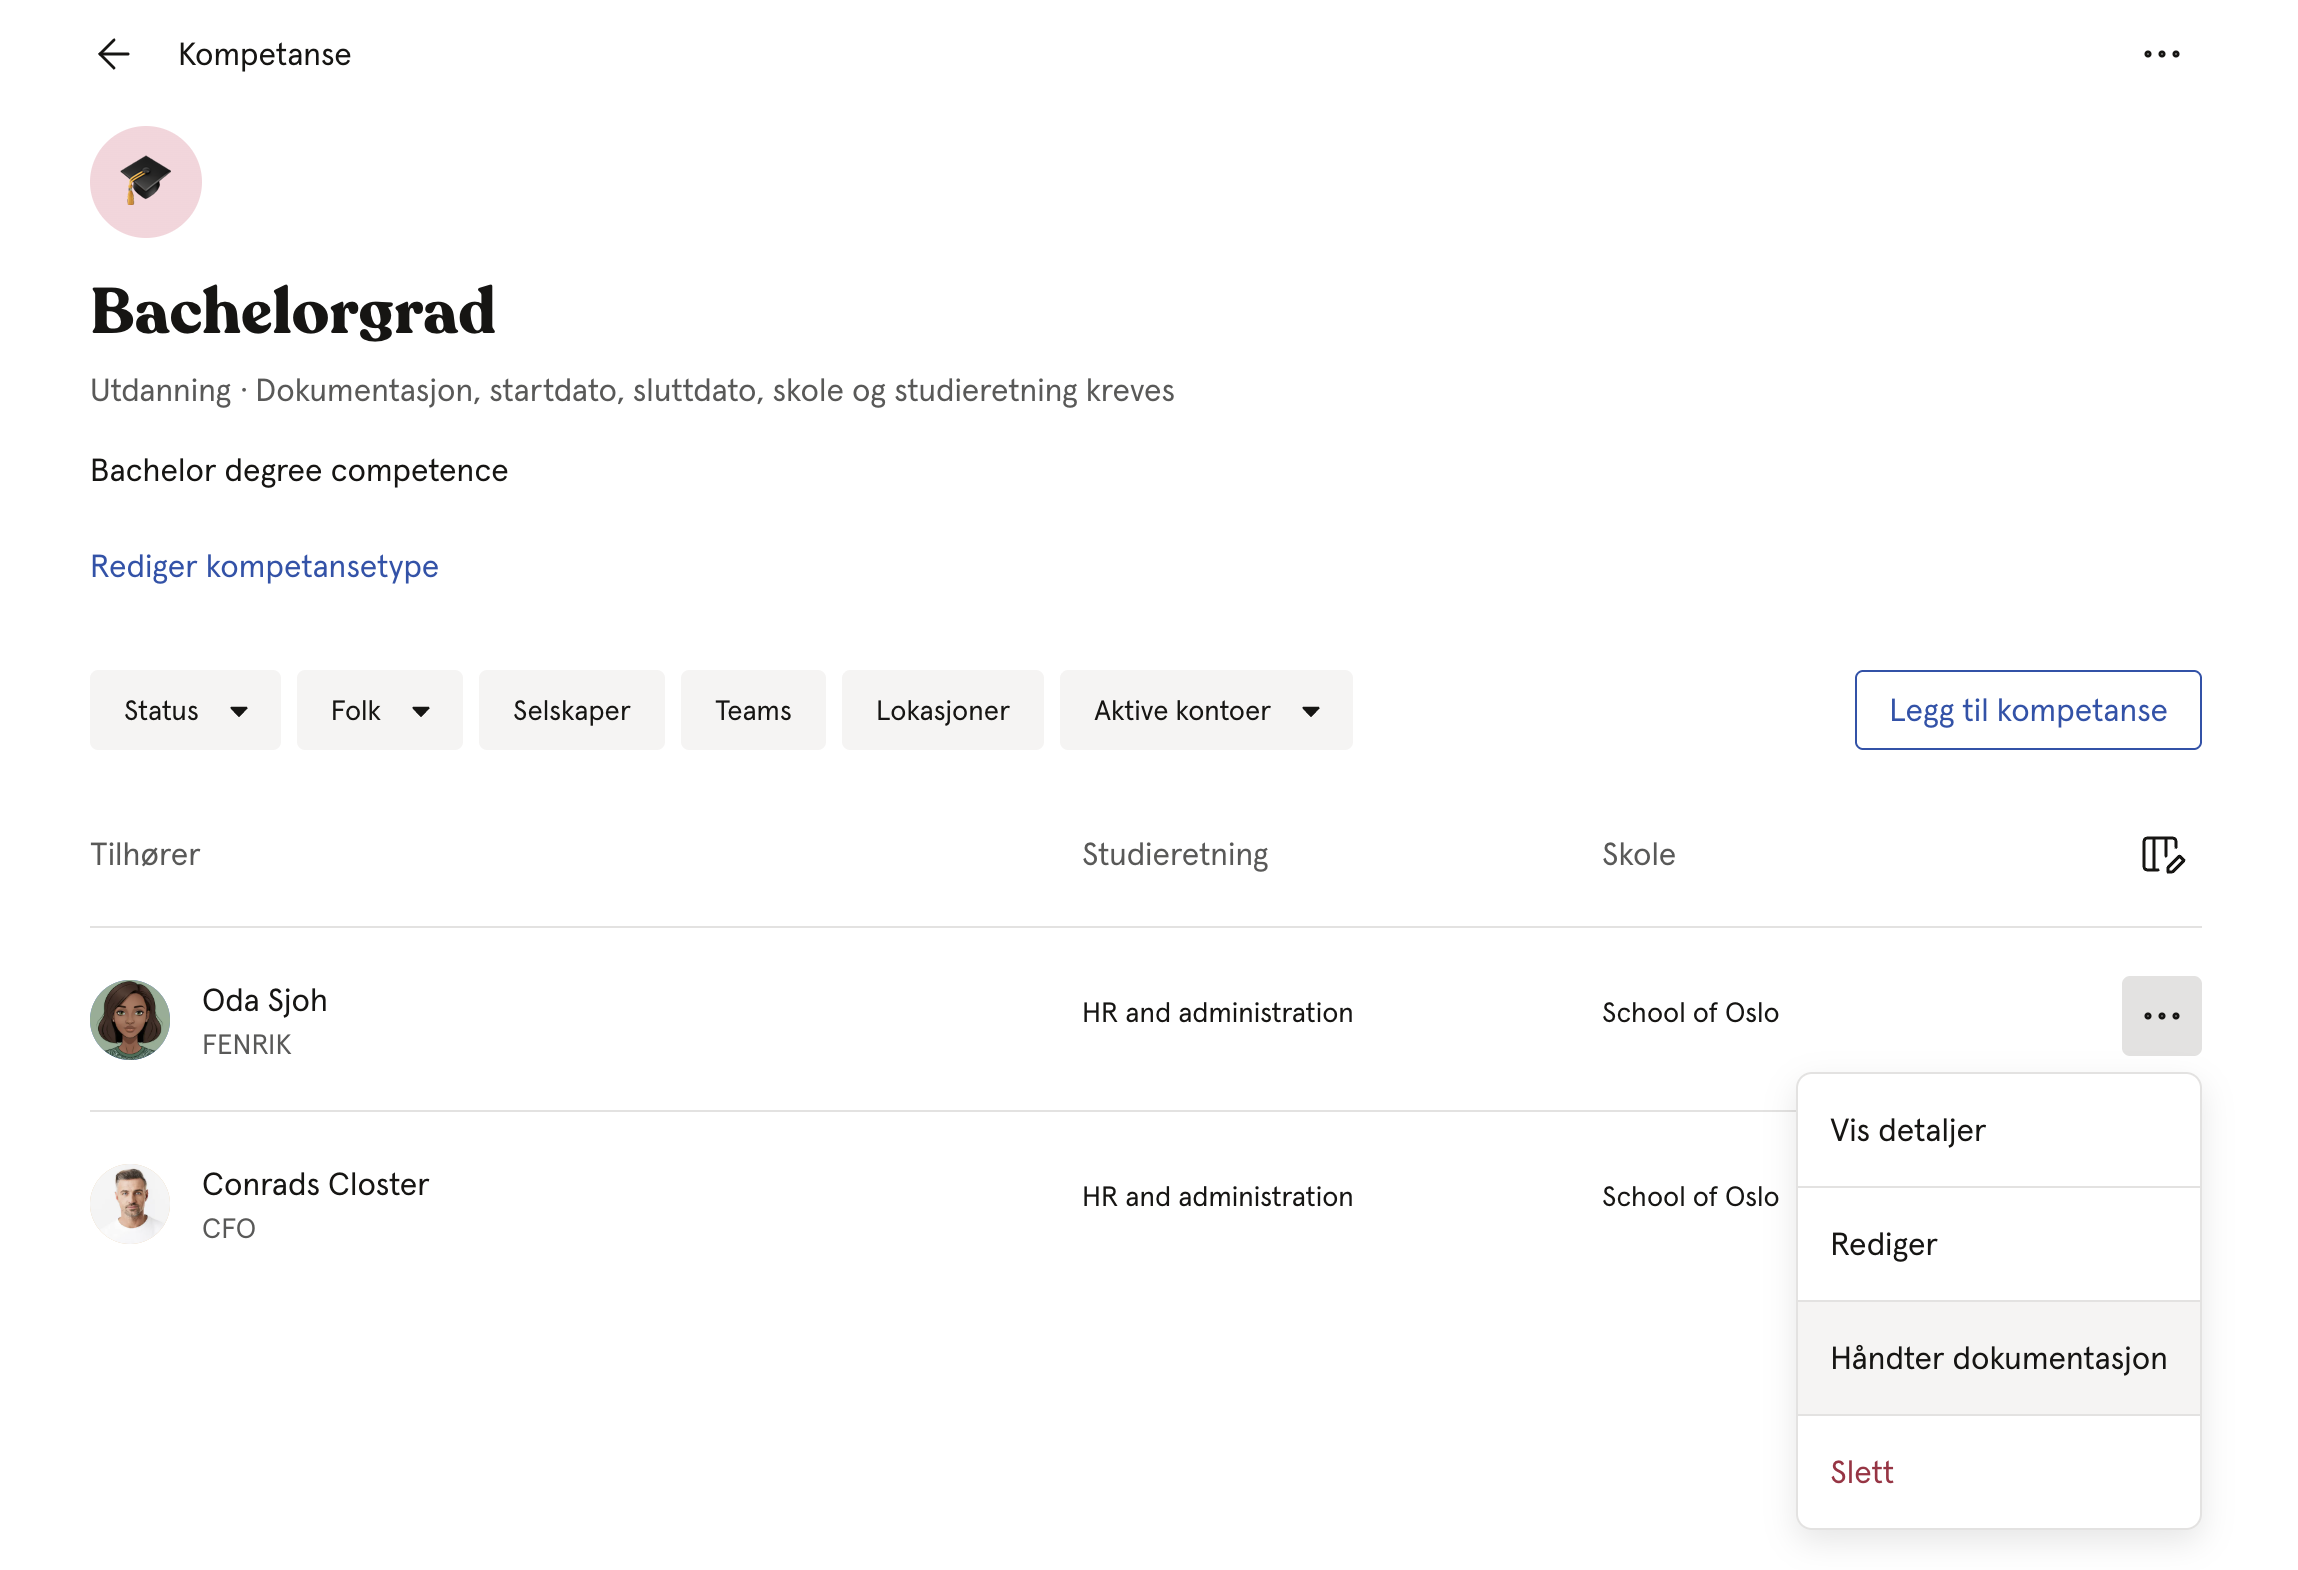Click the Bachelor degree competence description
The width and height of the screenshot is (2298, 1570).
(x=299, y=470)
